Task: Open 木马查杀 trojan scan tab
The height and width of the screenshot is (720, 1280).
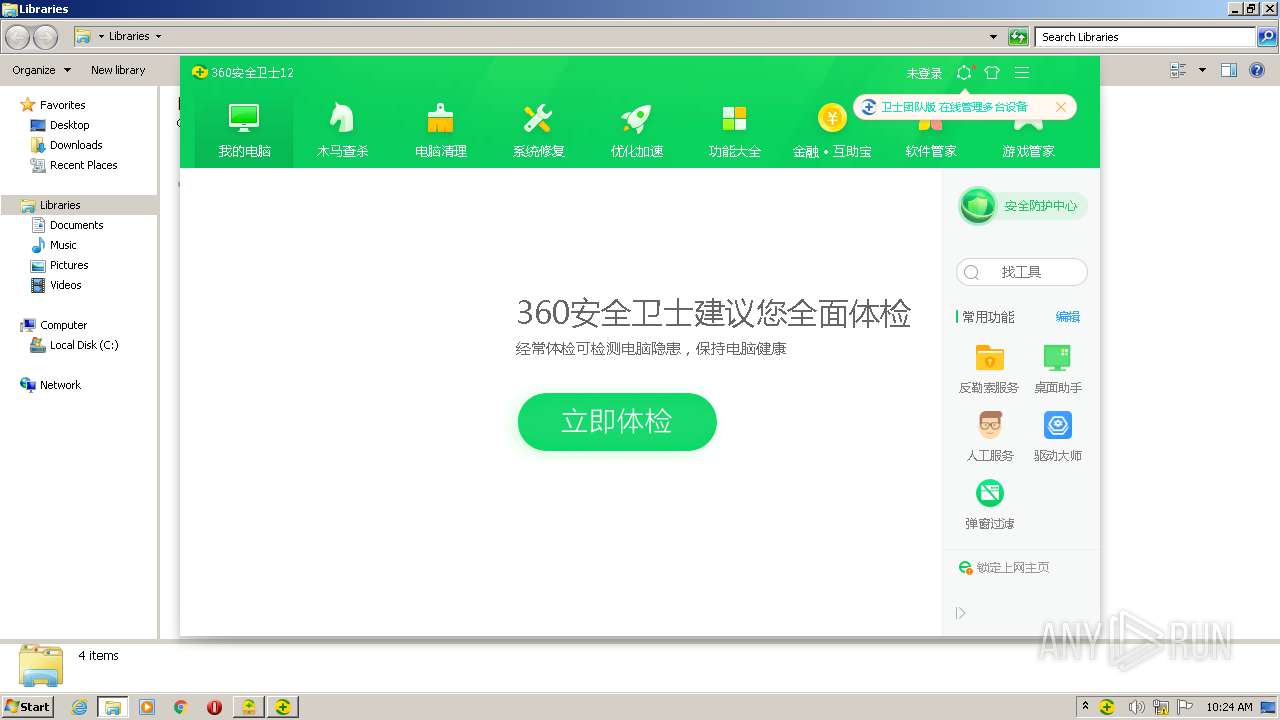Action: click(342, 131)
